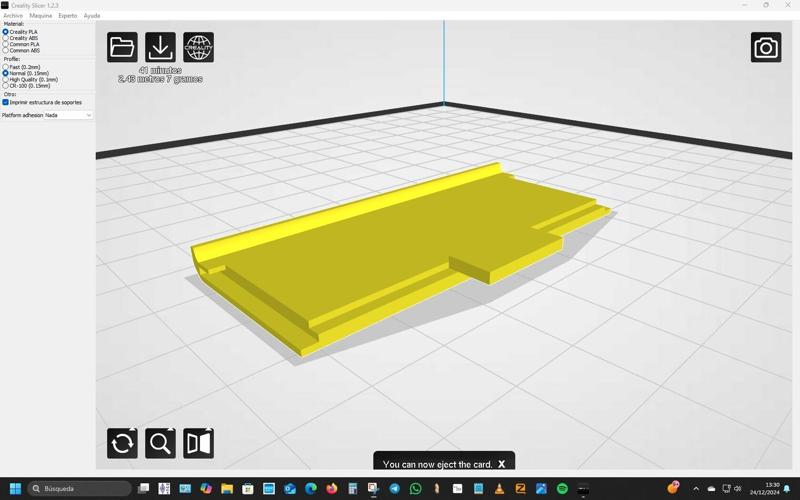Open VLC media player from the taskbar
This screenshot has height=500, width=800.
coord(499,489)
